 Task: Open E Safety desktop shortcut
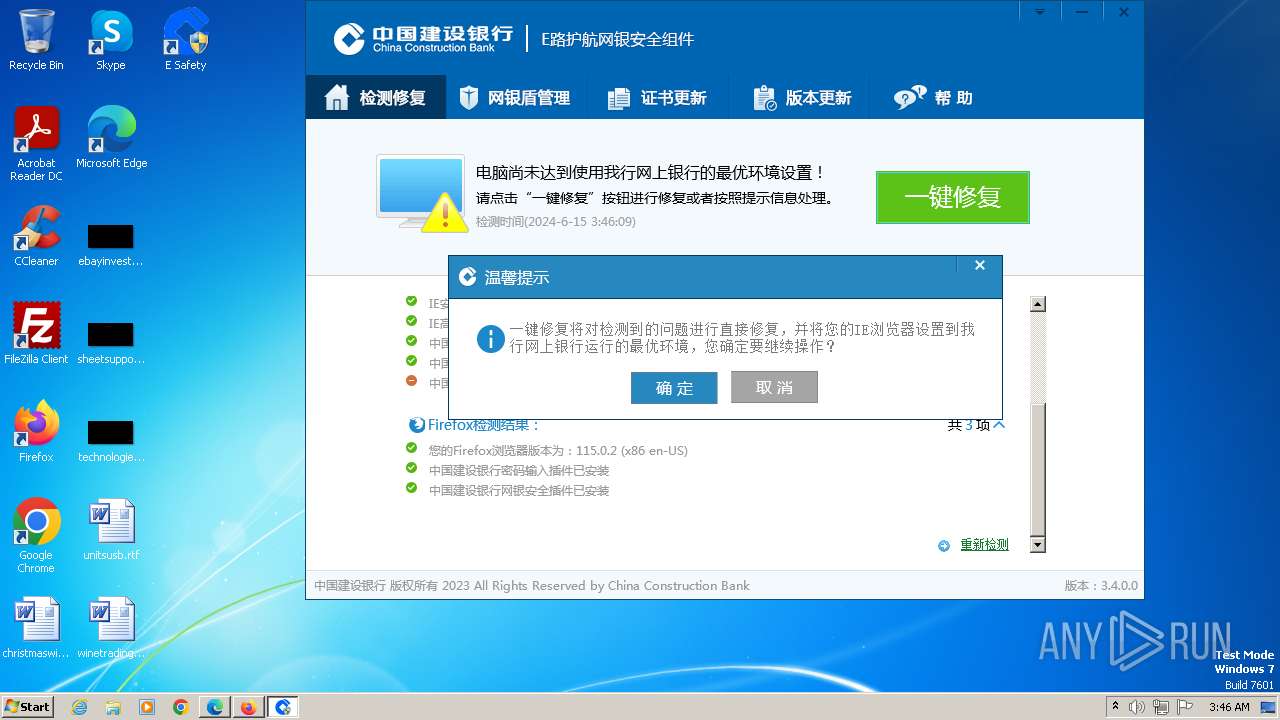(186, 40)
